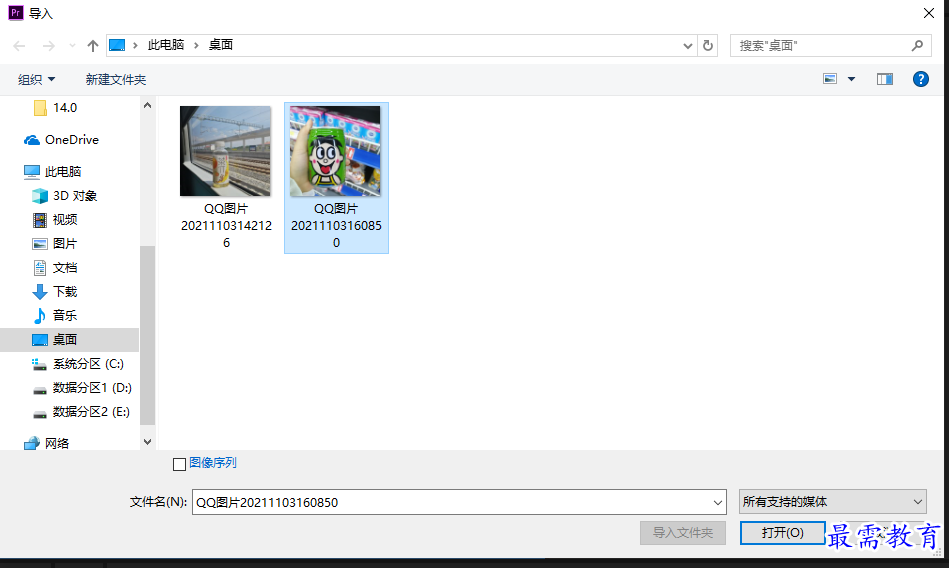
Task: Enable the 图像序列 checkbox
Action: coord(179,464)
